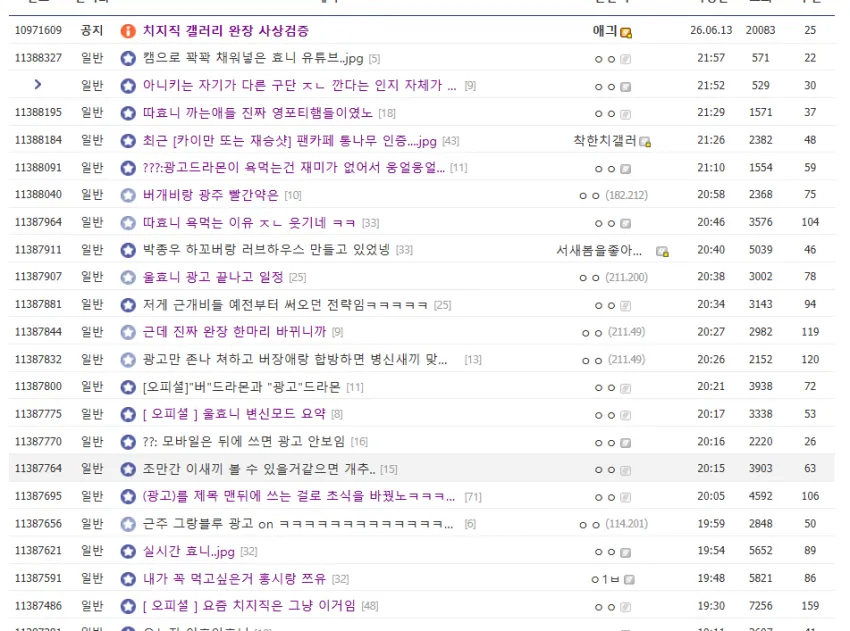Click the star icon on post 11387911

pos(128,250)
